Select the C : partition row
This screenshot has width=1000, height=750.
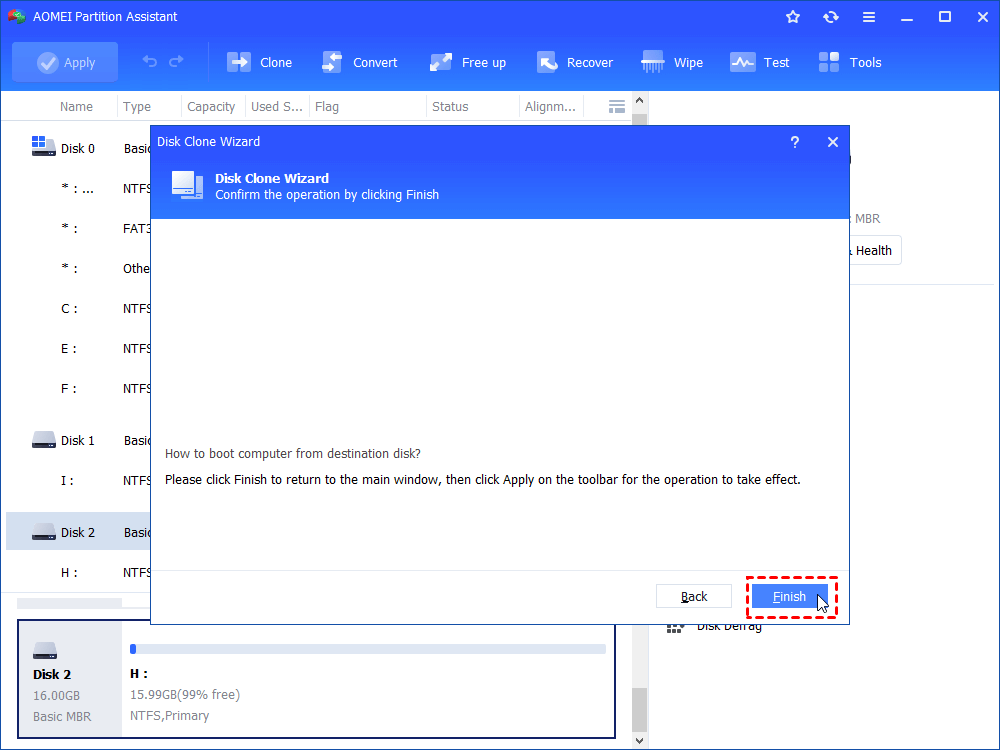[78, 309]
